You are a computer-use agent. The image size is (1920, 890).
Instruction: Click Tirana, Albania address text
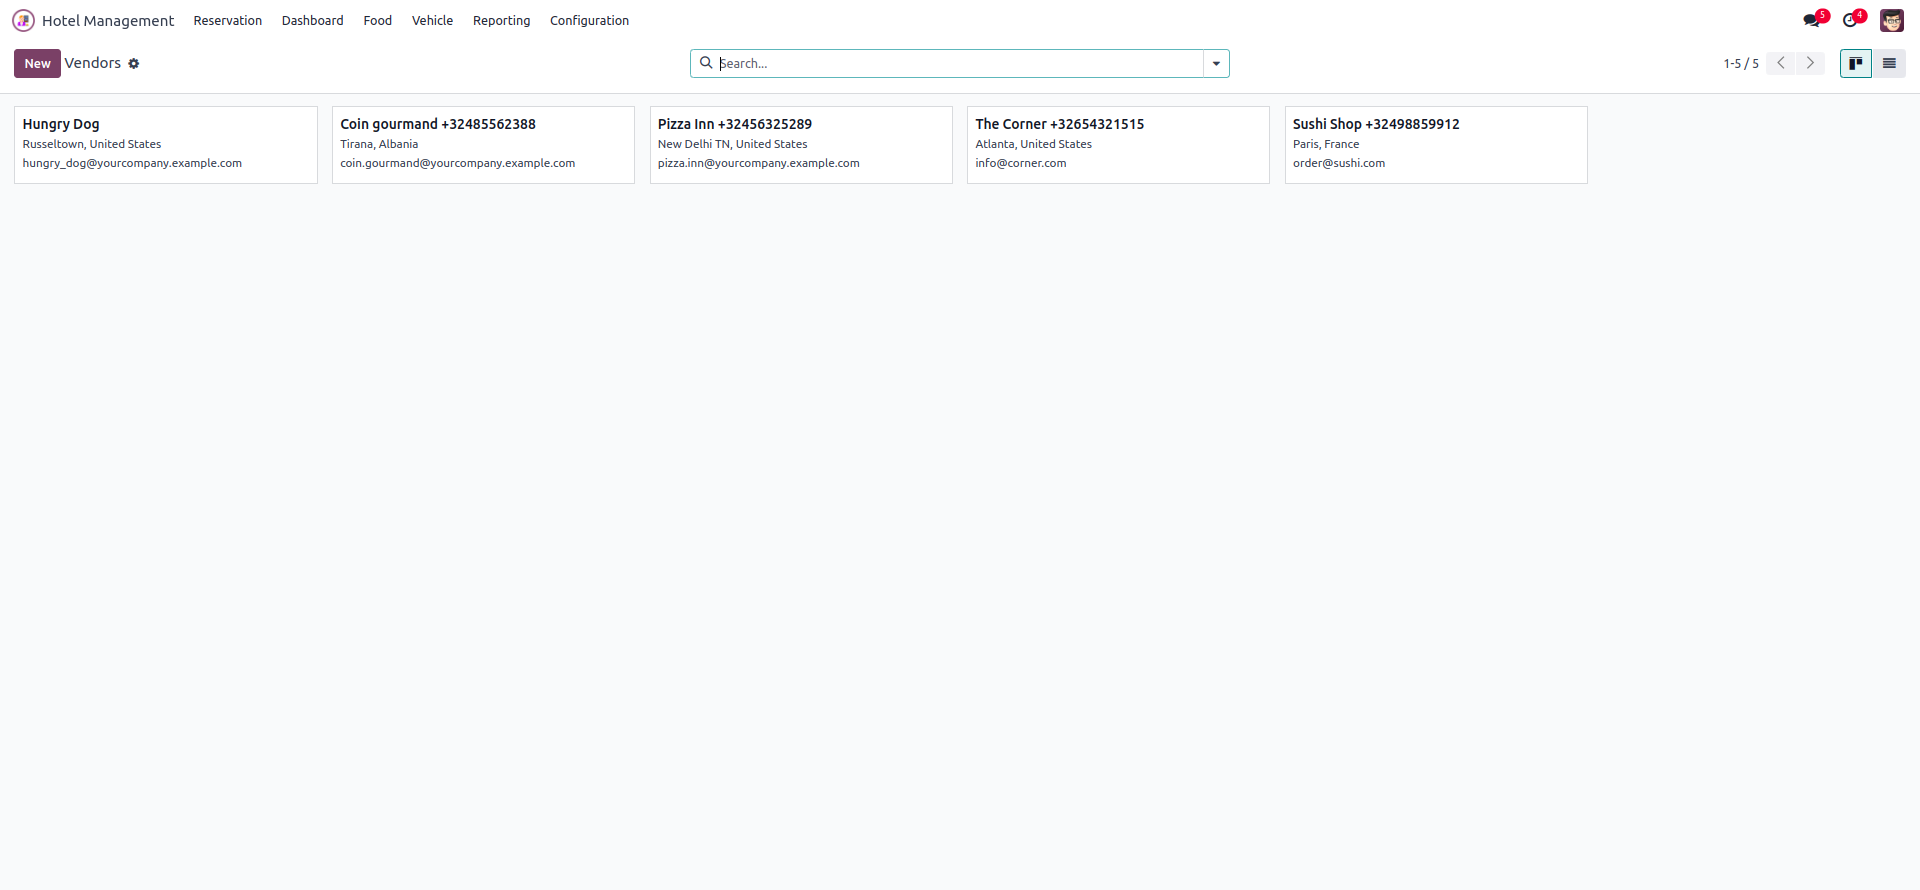[379, 144]
